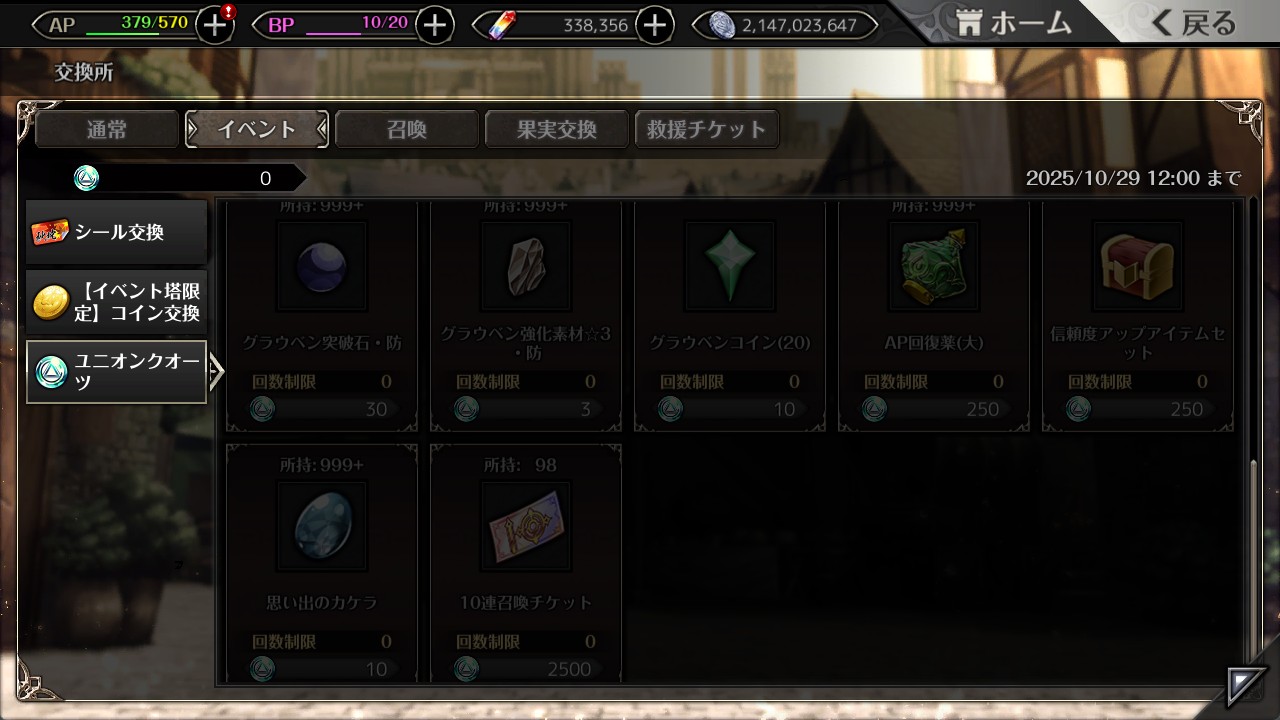Switch to the 通常 tab
This screenshot has width=1280, height=720.
(107, 129)
